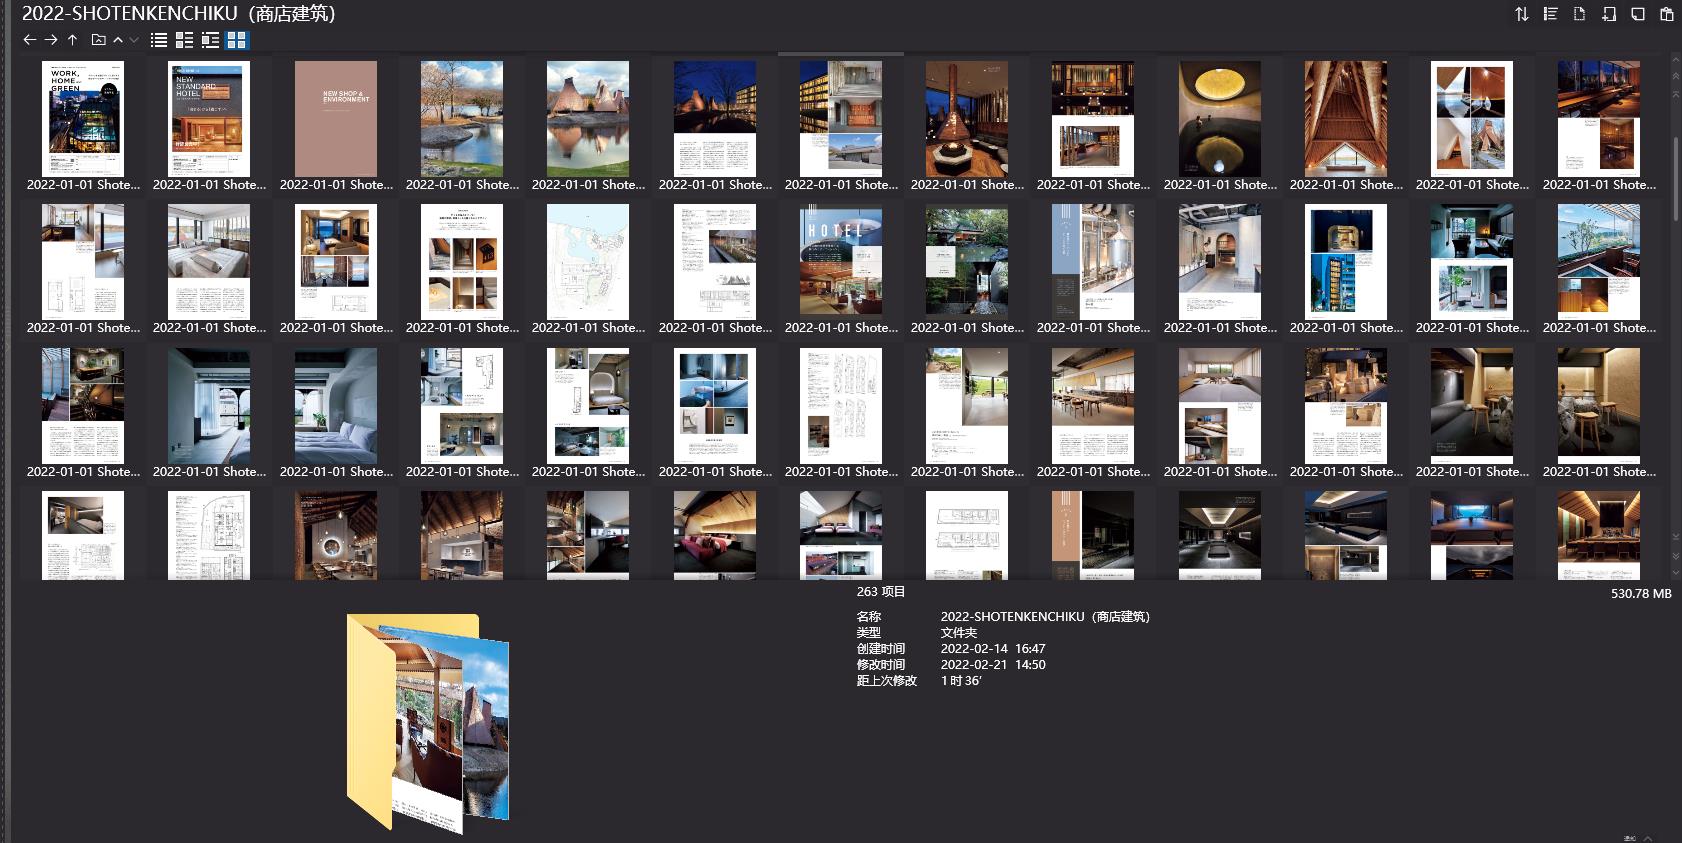The height and width of the screenshot is (843, 1682).
Task: Open the NEW STANDARD HOTEL cover thumbnail
Action: [x=209, y=119]
